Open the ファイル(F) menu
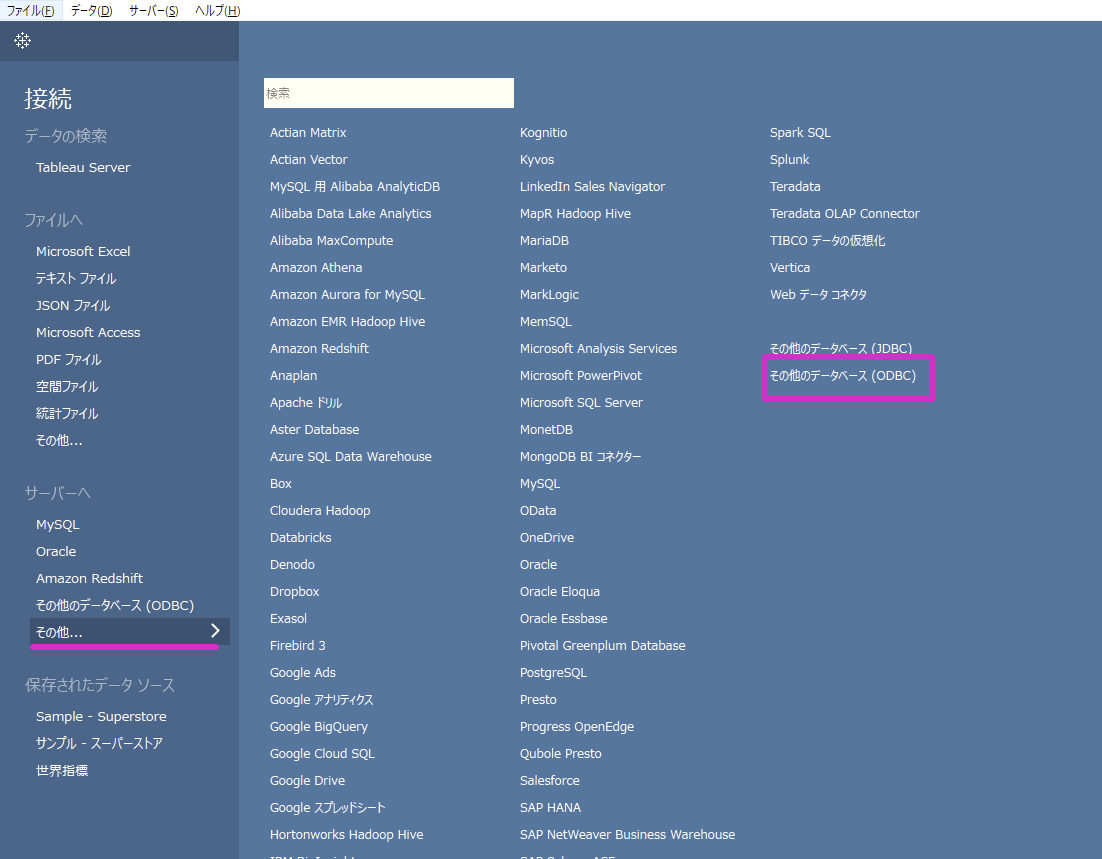 31,11
